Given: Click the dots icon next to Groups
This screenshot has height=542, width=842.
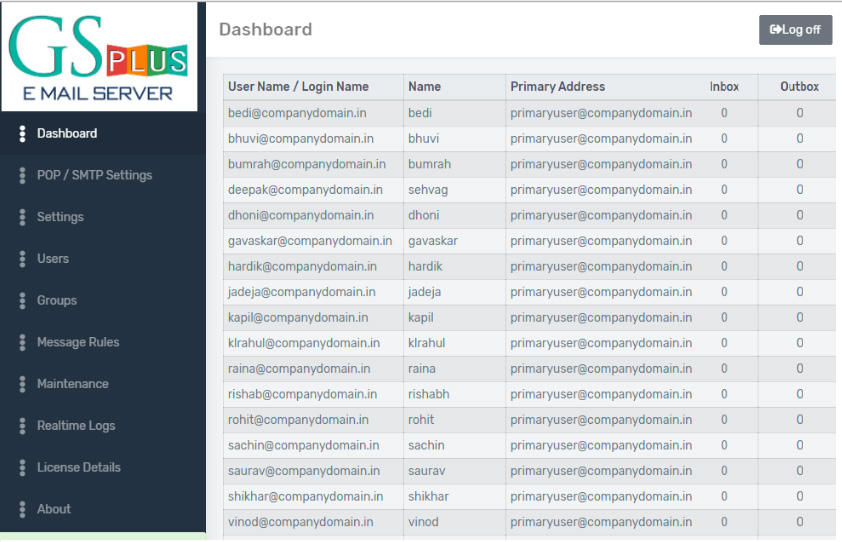Looking at the screenshot, I should (22, 301).
